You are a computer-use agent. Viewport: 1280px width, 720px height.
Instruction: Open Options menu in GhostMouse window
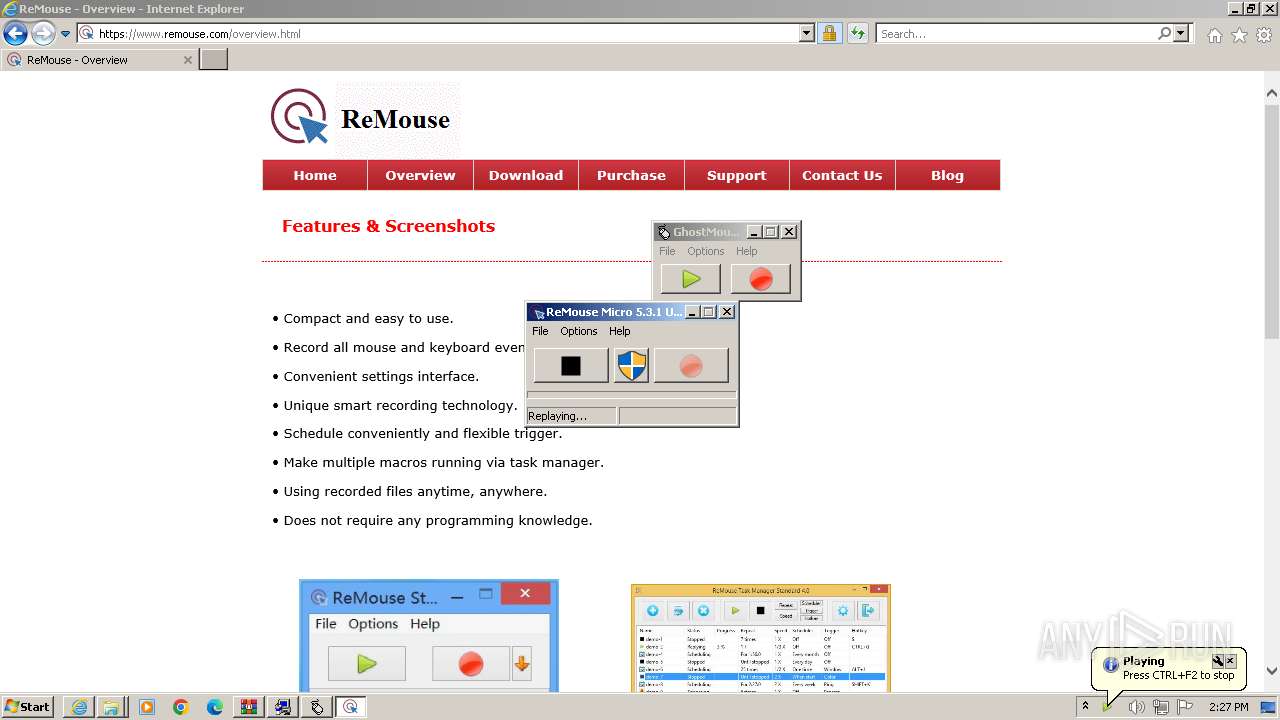pyautogui.click(x=705, y=251)
